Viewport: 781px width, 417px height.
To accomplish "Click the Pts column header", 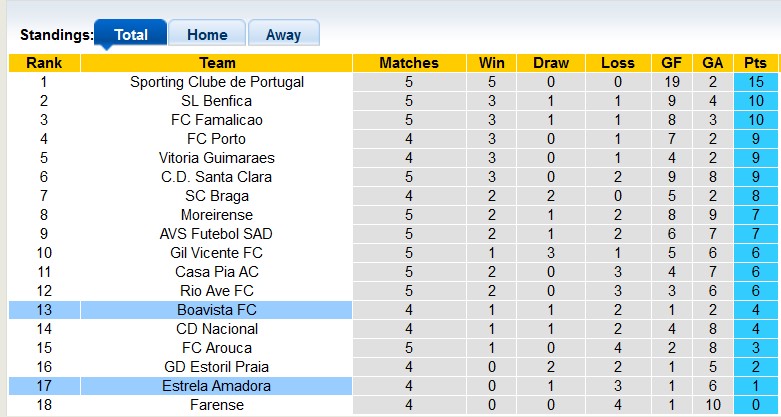I will click(x=756, y=63).
